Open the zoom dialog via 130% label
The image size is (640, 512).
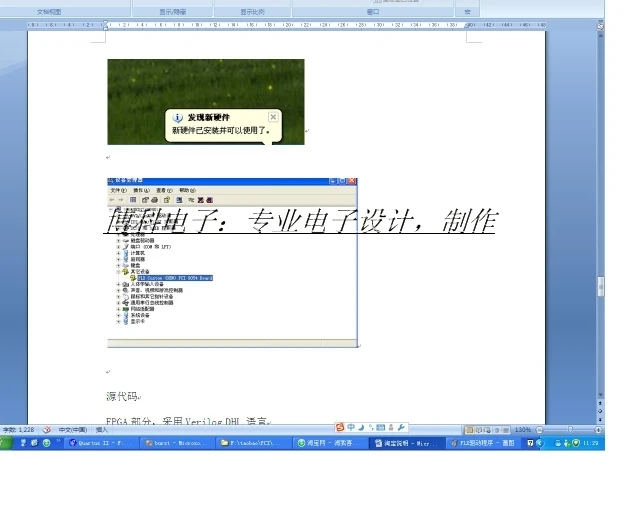pyautogui.click(x=522, y=430)
